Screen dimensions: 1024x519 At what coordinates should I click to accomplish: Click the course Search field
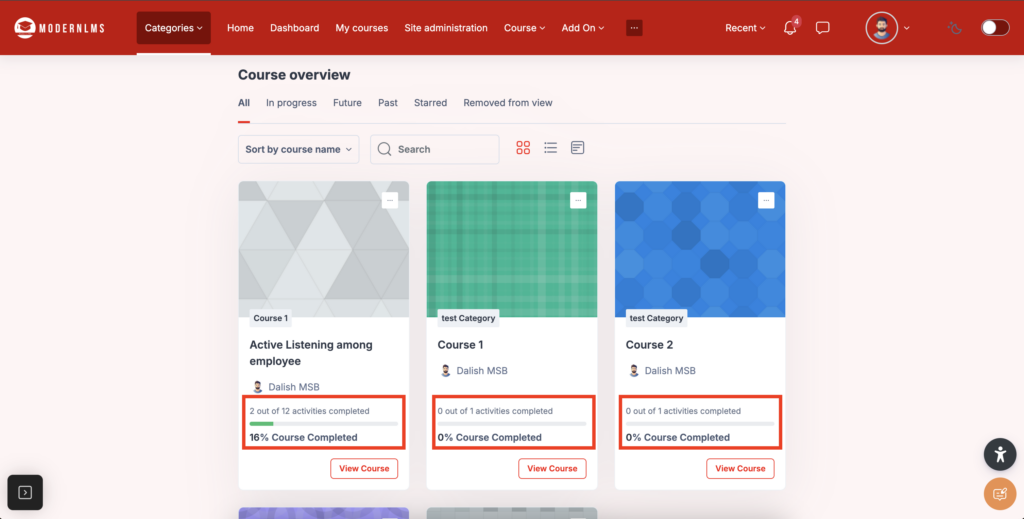coord(435,149)
